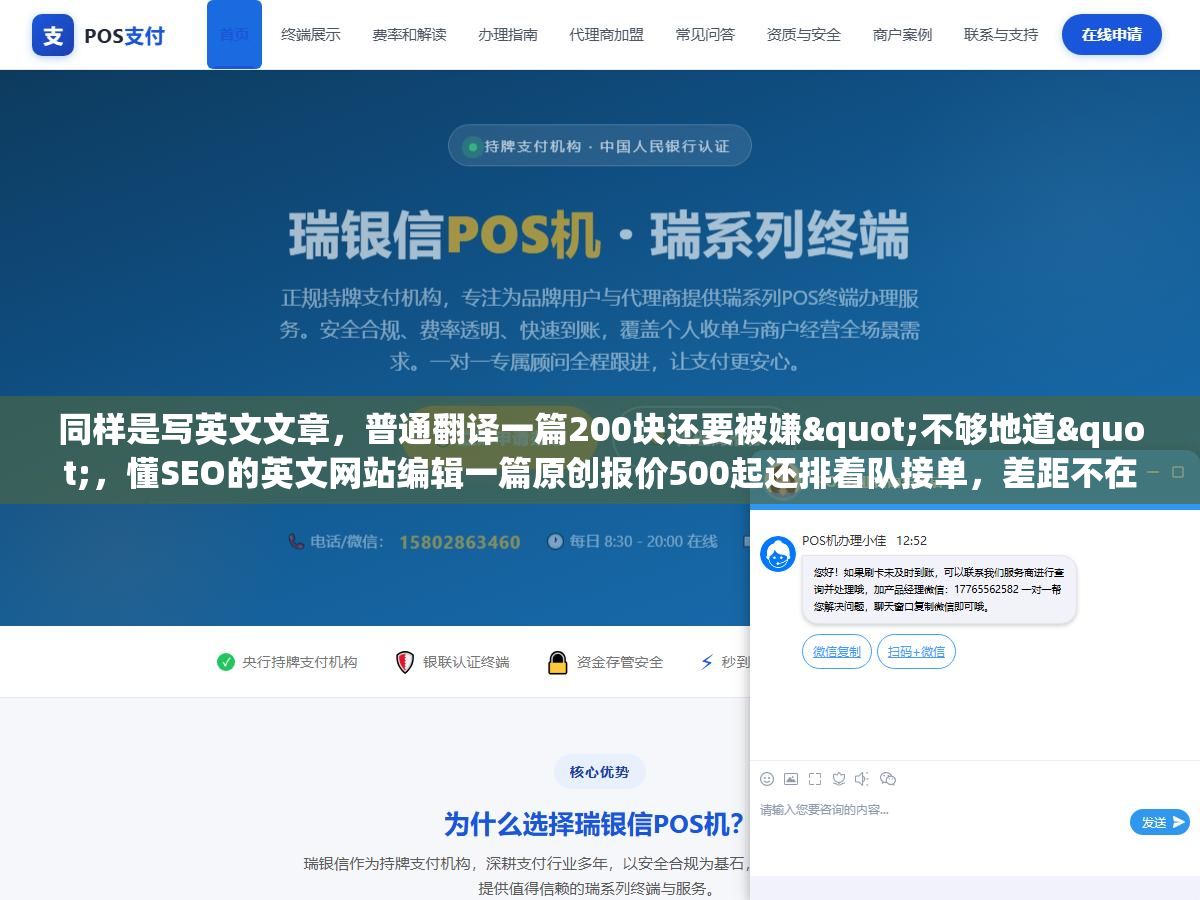
Task: Minimize the chat widget window
Action: [1152, 471]
